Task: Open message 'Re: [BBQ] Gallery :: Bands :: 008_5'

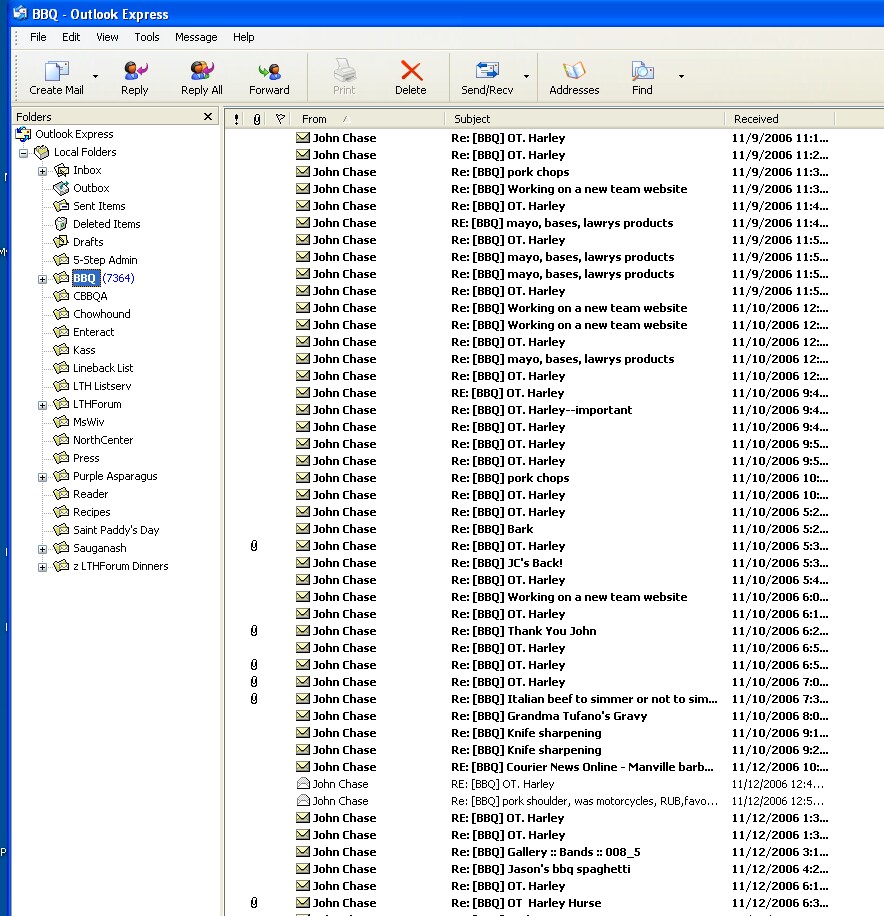Action: point(546,852)
